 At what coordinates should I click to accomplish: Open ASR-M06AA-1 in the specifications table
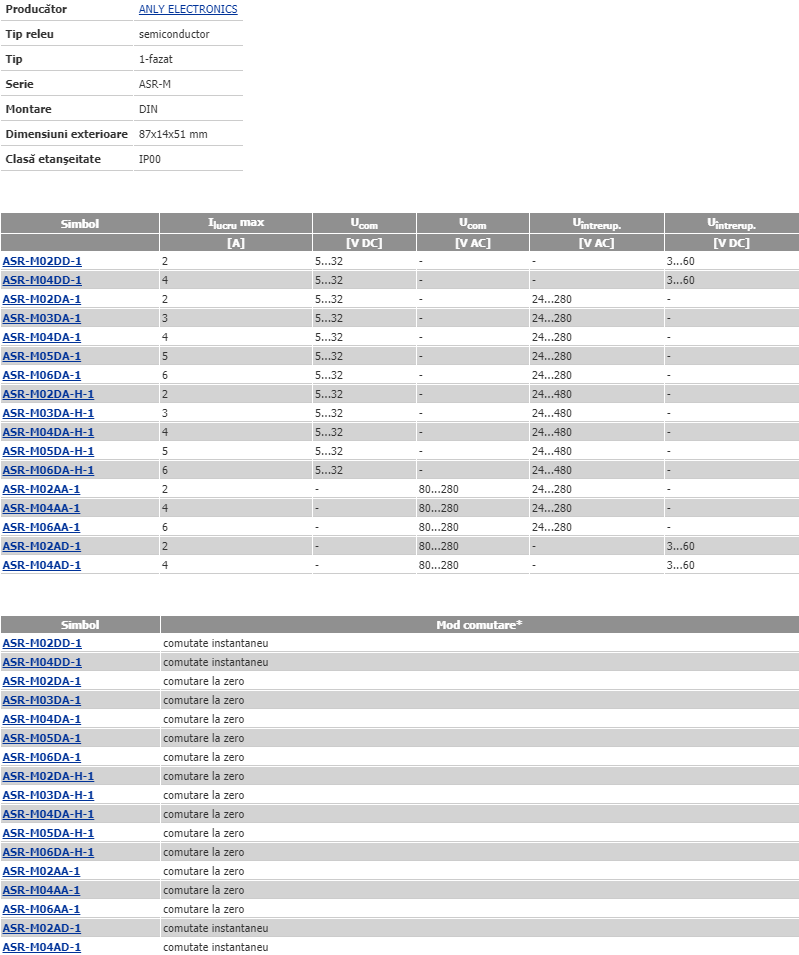pos(41,527)
